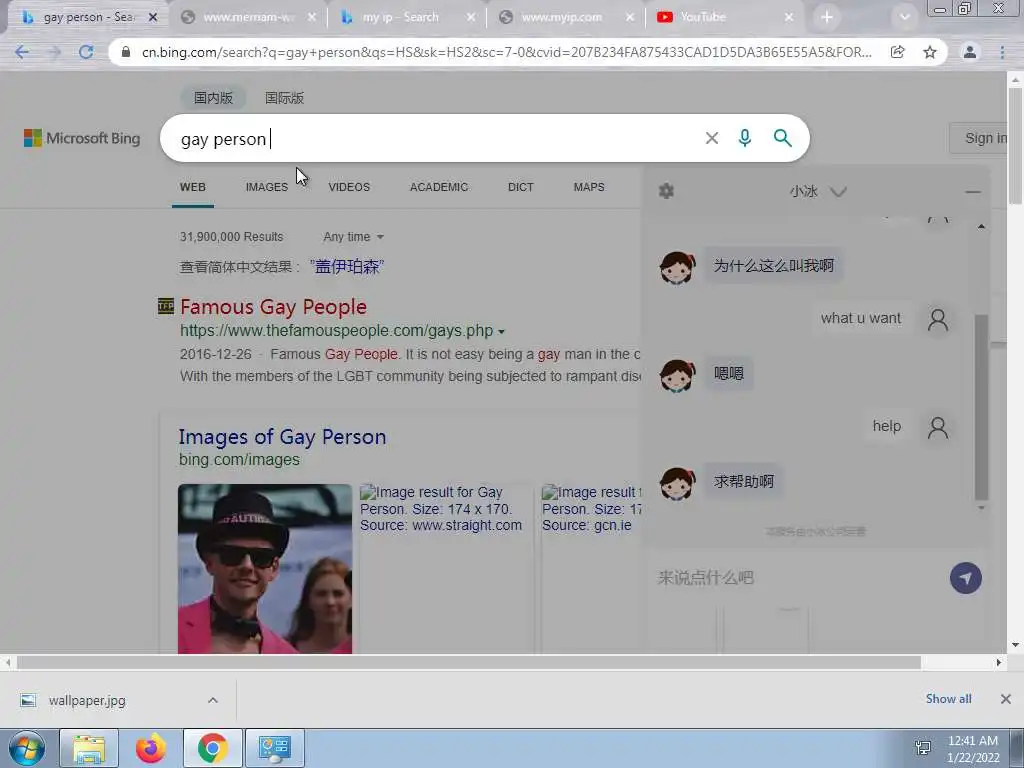Click the chat message 'what u want'
1024x768 pixels.
861,318
